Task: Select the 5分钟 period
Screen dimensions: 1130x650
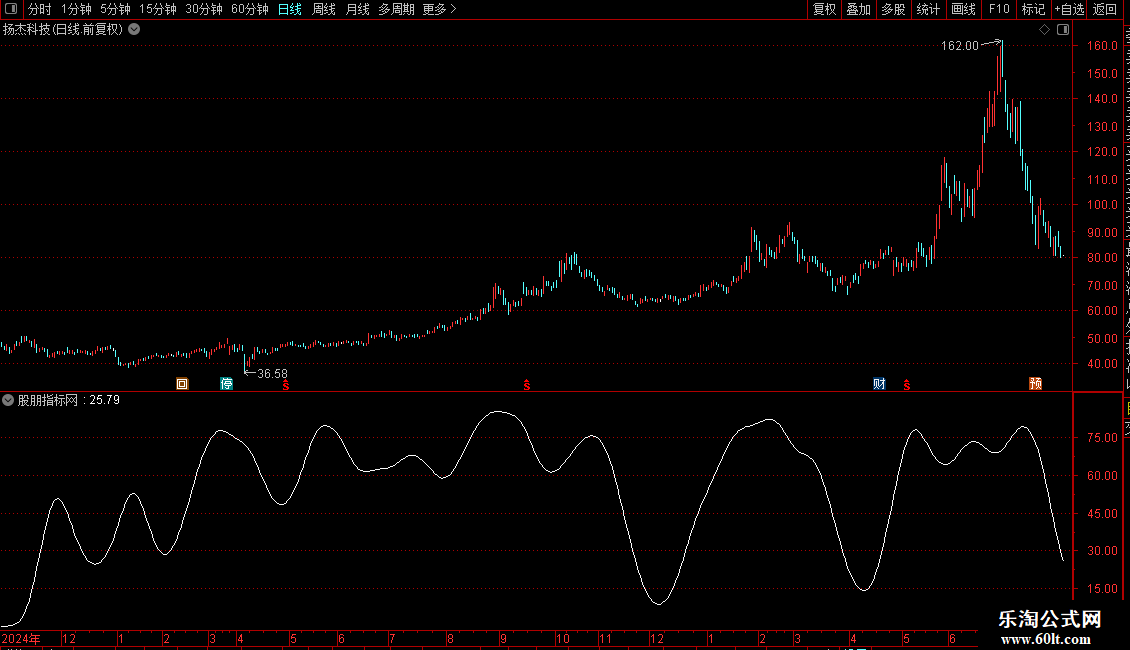Action: coord(115,9)
